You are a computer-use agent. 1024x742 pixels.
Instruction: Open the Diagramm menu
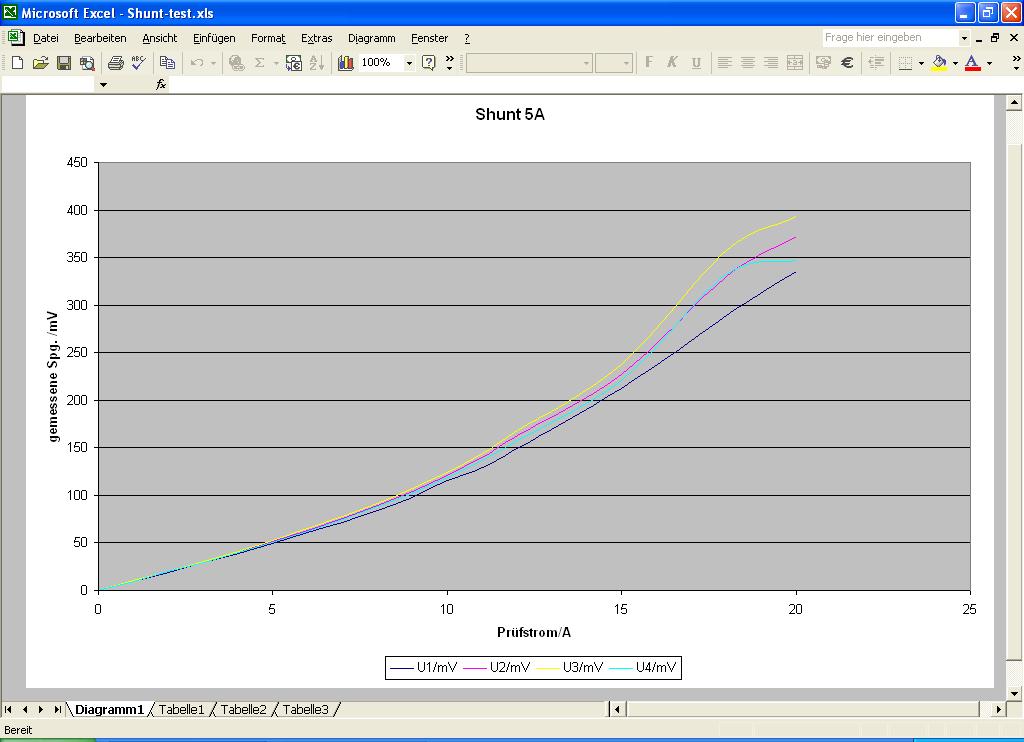pos(371,38)
